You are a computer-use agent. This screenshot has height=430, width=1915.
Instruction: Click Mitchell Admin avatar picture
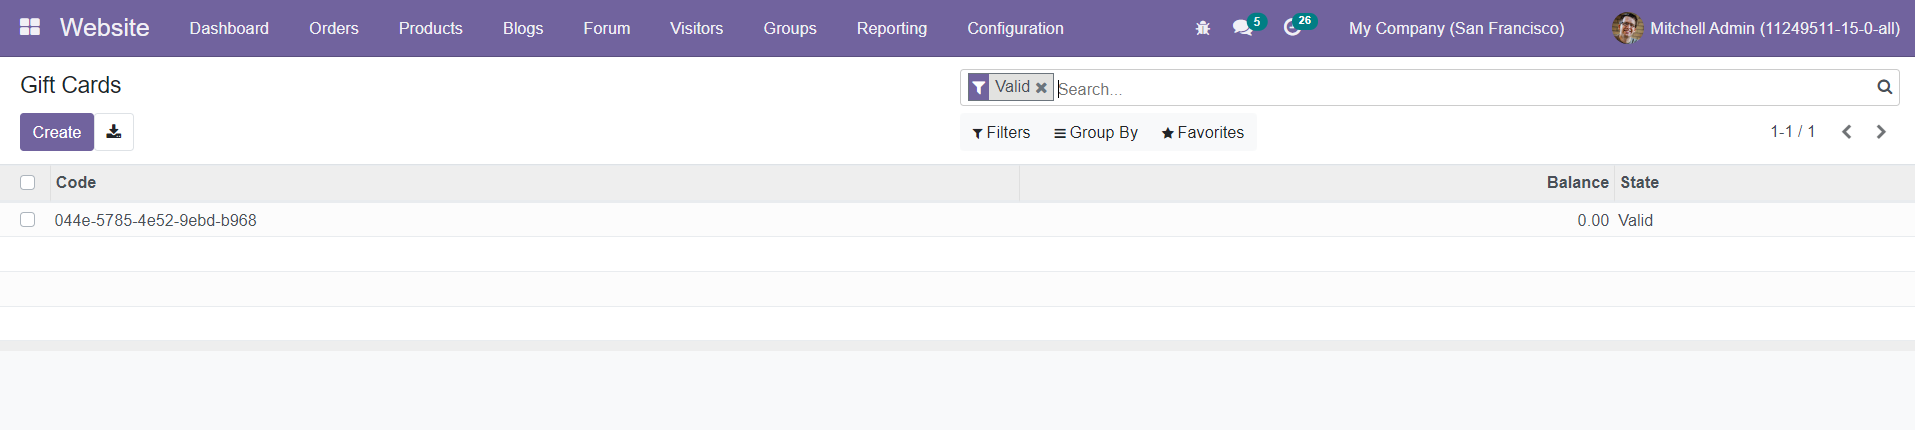point(1627,28)
